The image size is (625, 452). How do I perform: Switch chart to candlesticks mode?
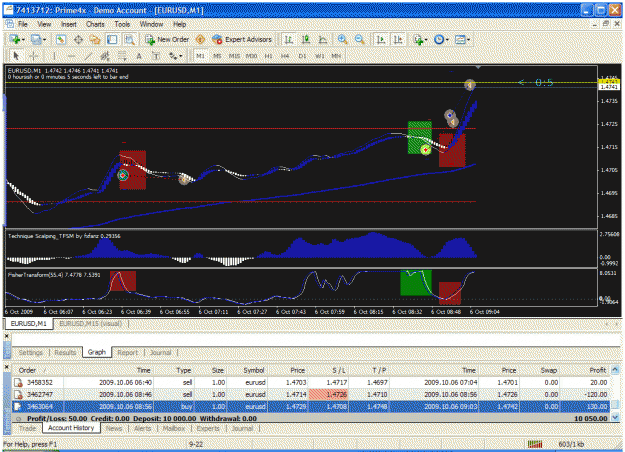(306, 39)
